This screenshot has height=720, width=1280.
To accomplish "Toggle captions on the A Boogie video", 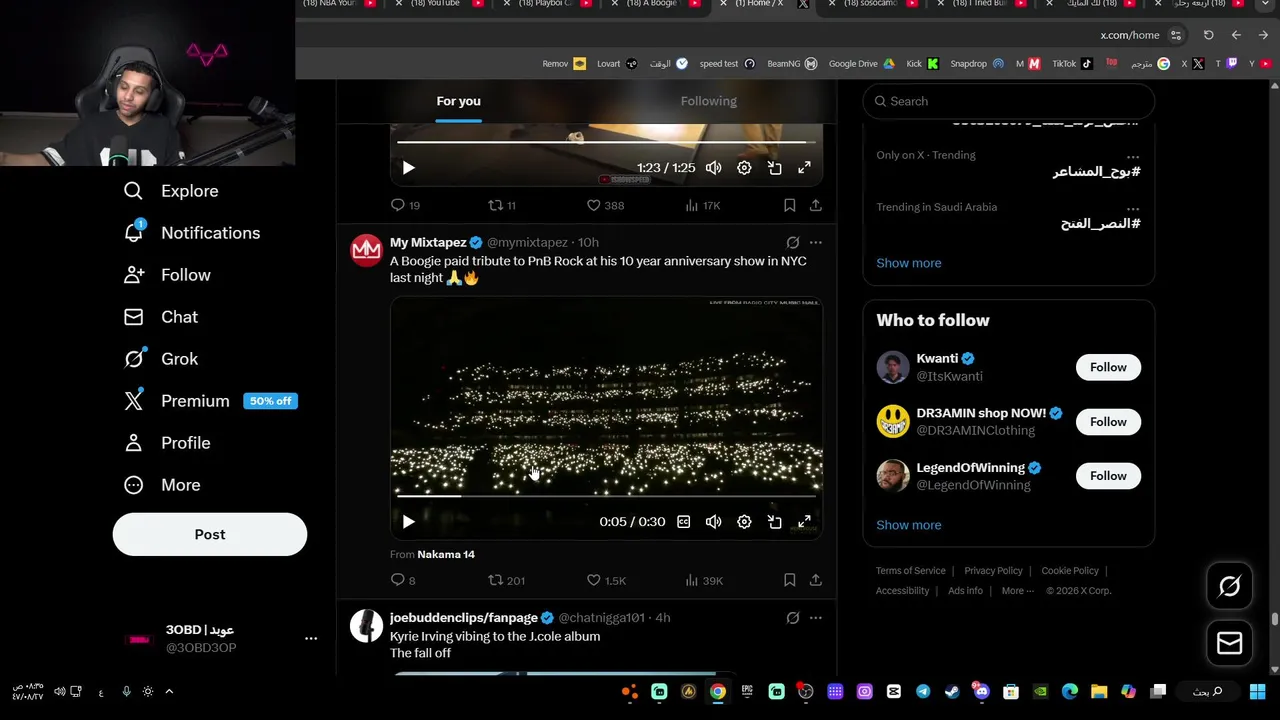I will click(x=684, y=522).
